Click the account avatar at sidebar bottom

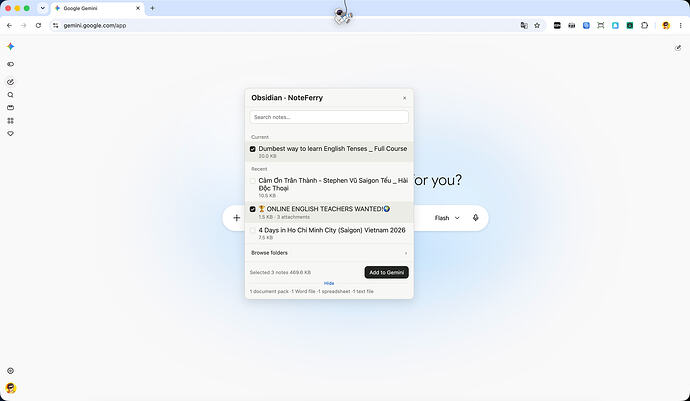(x=11, y=388)
